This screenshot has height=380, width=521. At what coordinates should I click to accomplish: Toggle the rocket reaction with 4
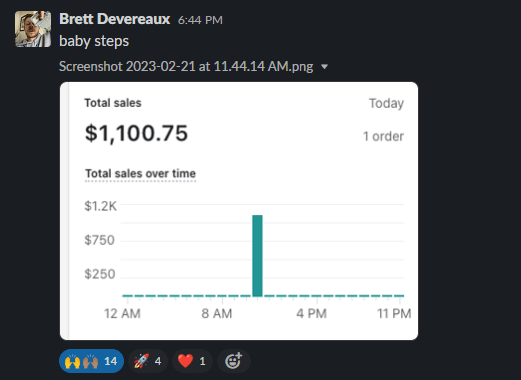click(x=148, y=361)
